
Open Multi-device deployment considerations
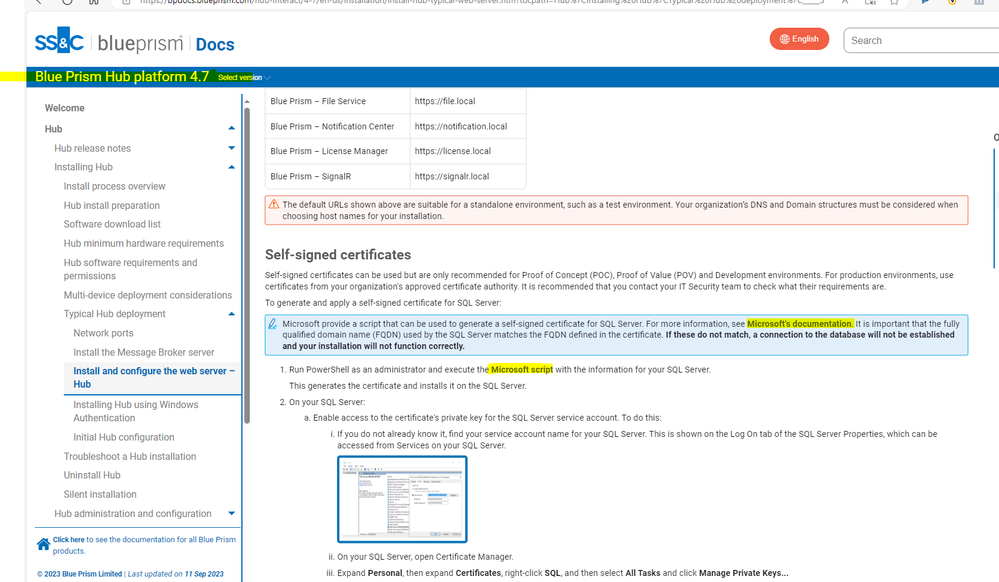[x=148, y=295]
